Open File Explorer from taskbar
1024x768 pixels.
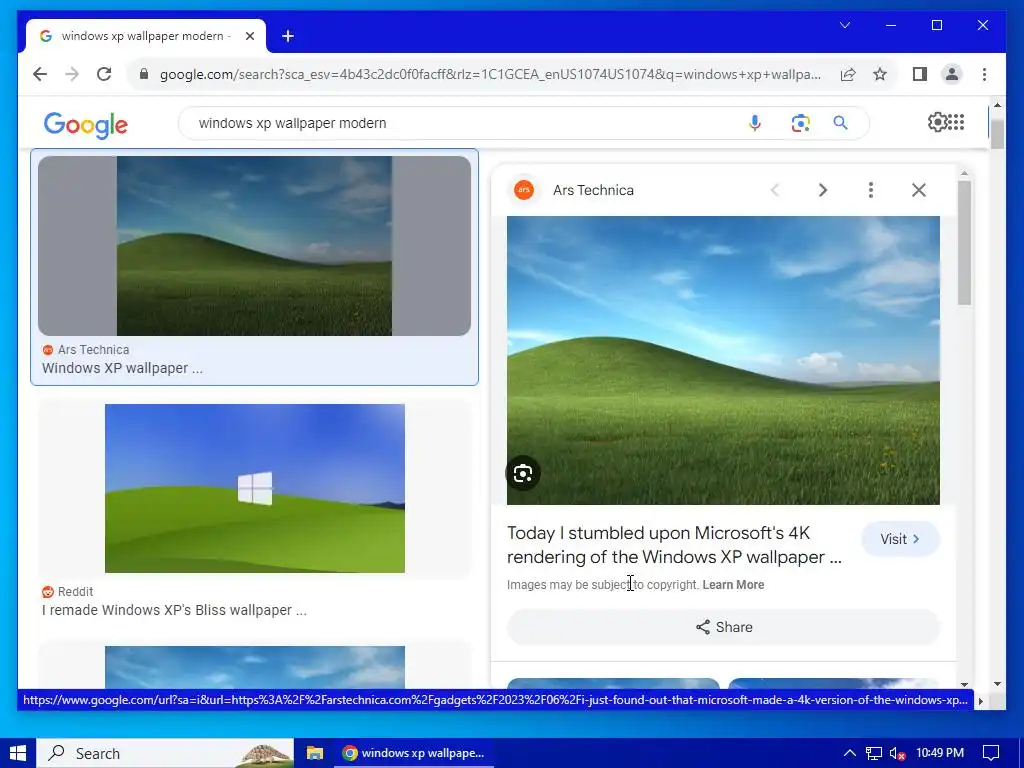point(315,753)
